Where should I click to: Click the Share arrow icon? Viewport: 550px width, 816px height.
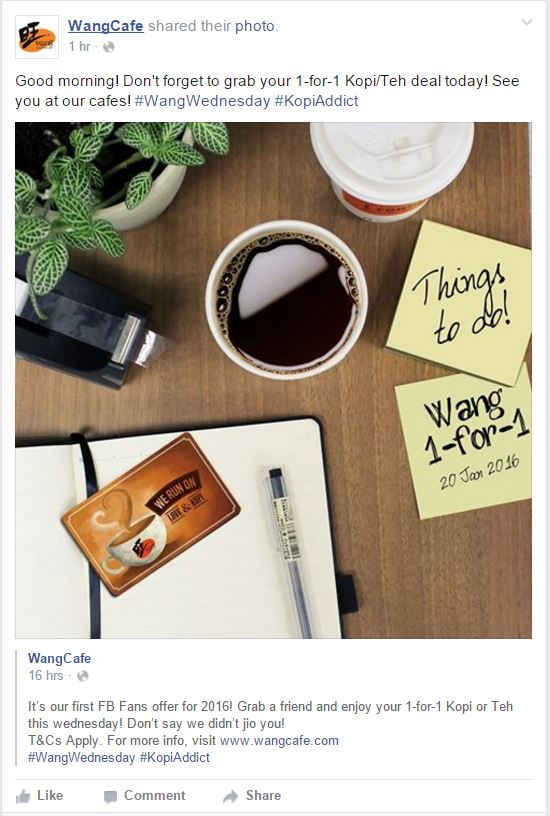(x=231, y=796)
